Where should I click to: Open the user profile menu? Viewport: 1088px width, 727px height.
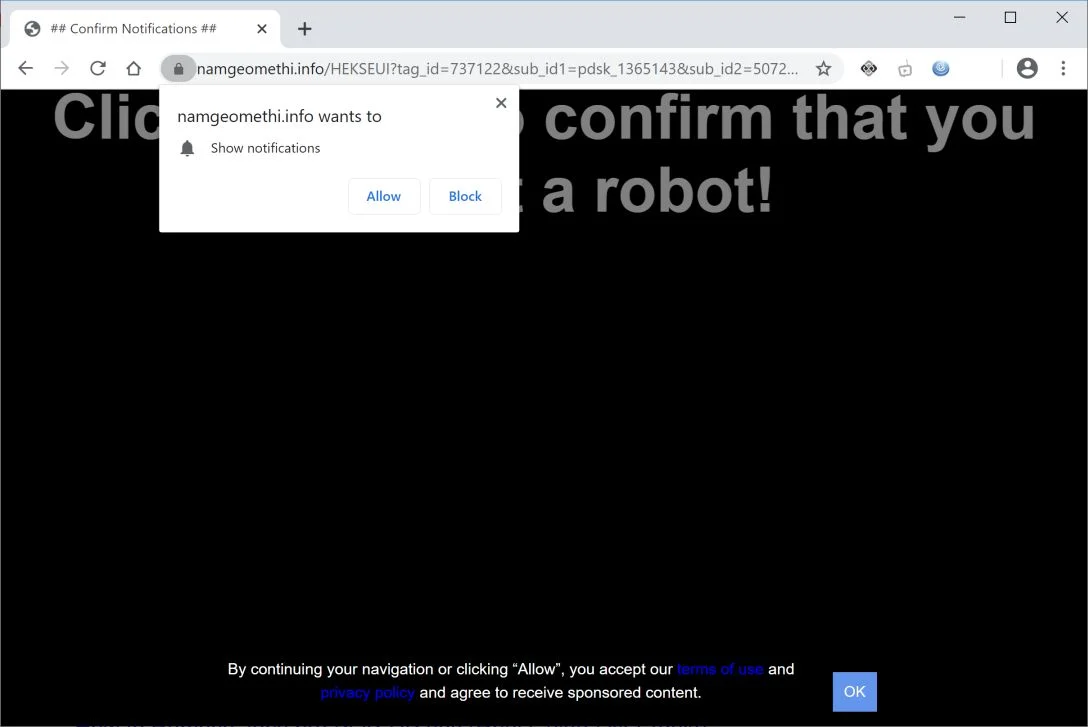(1027, 68)
